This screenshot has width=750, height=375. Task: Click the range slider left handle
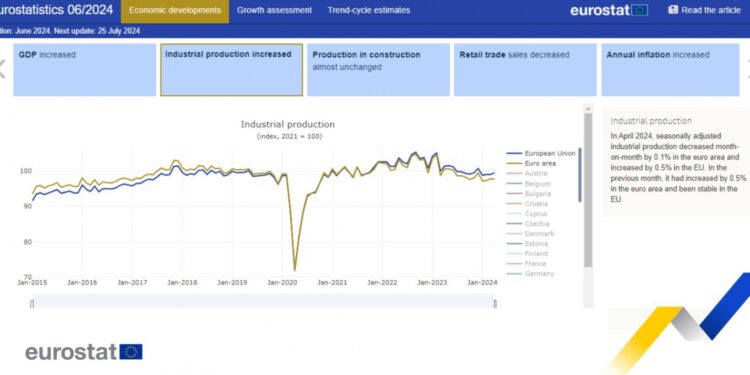point(32,304)
